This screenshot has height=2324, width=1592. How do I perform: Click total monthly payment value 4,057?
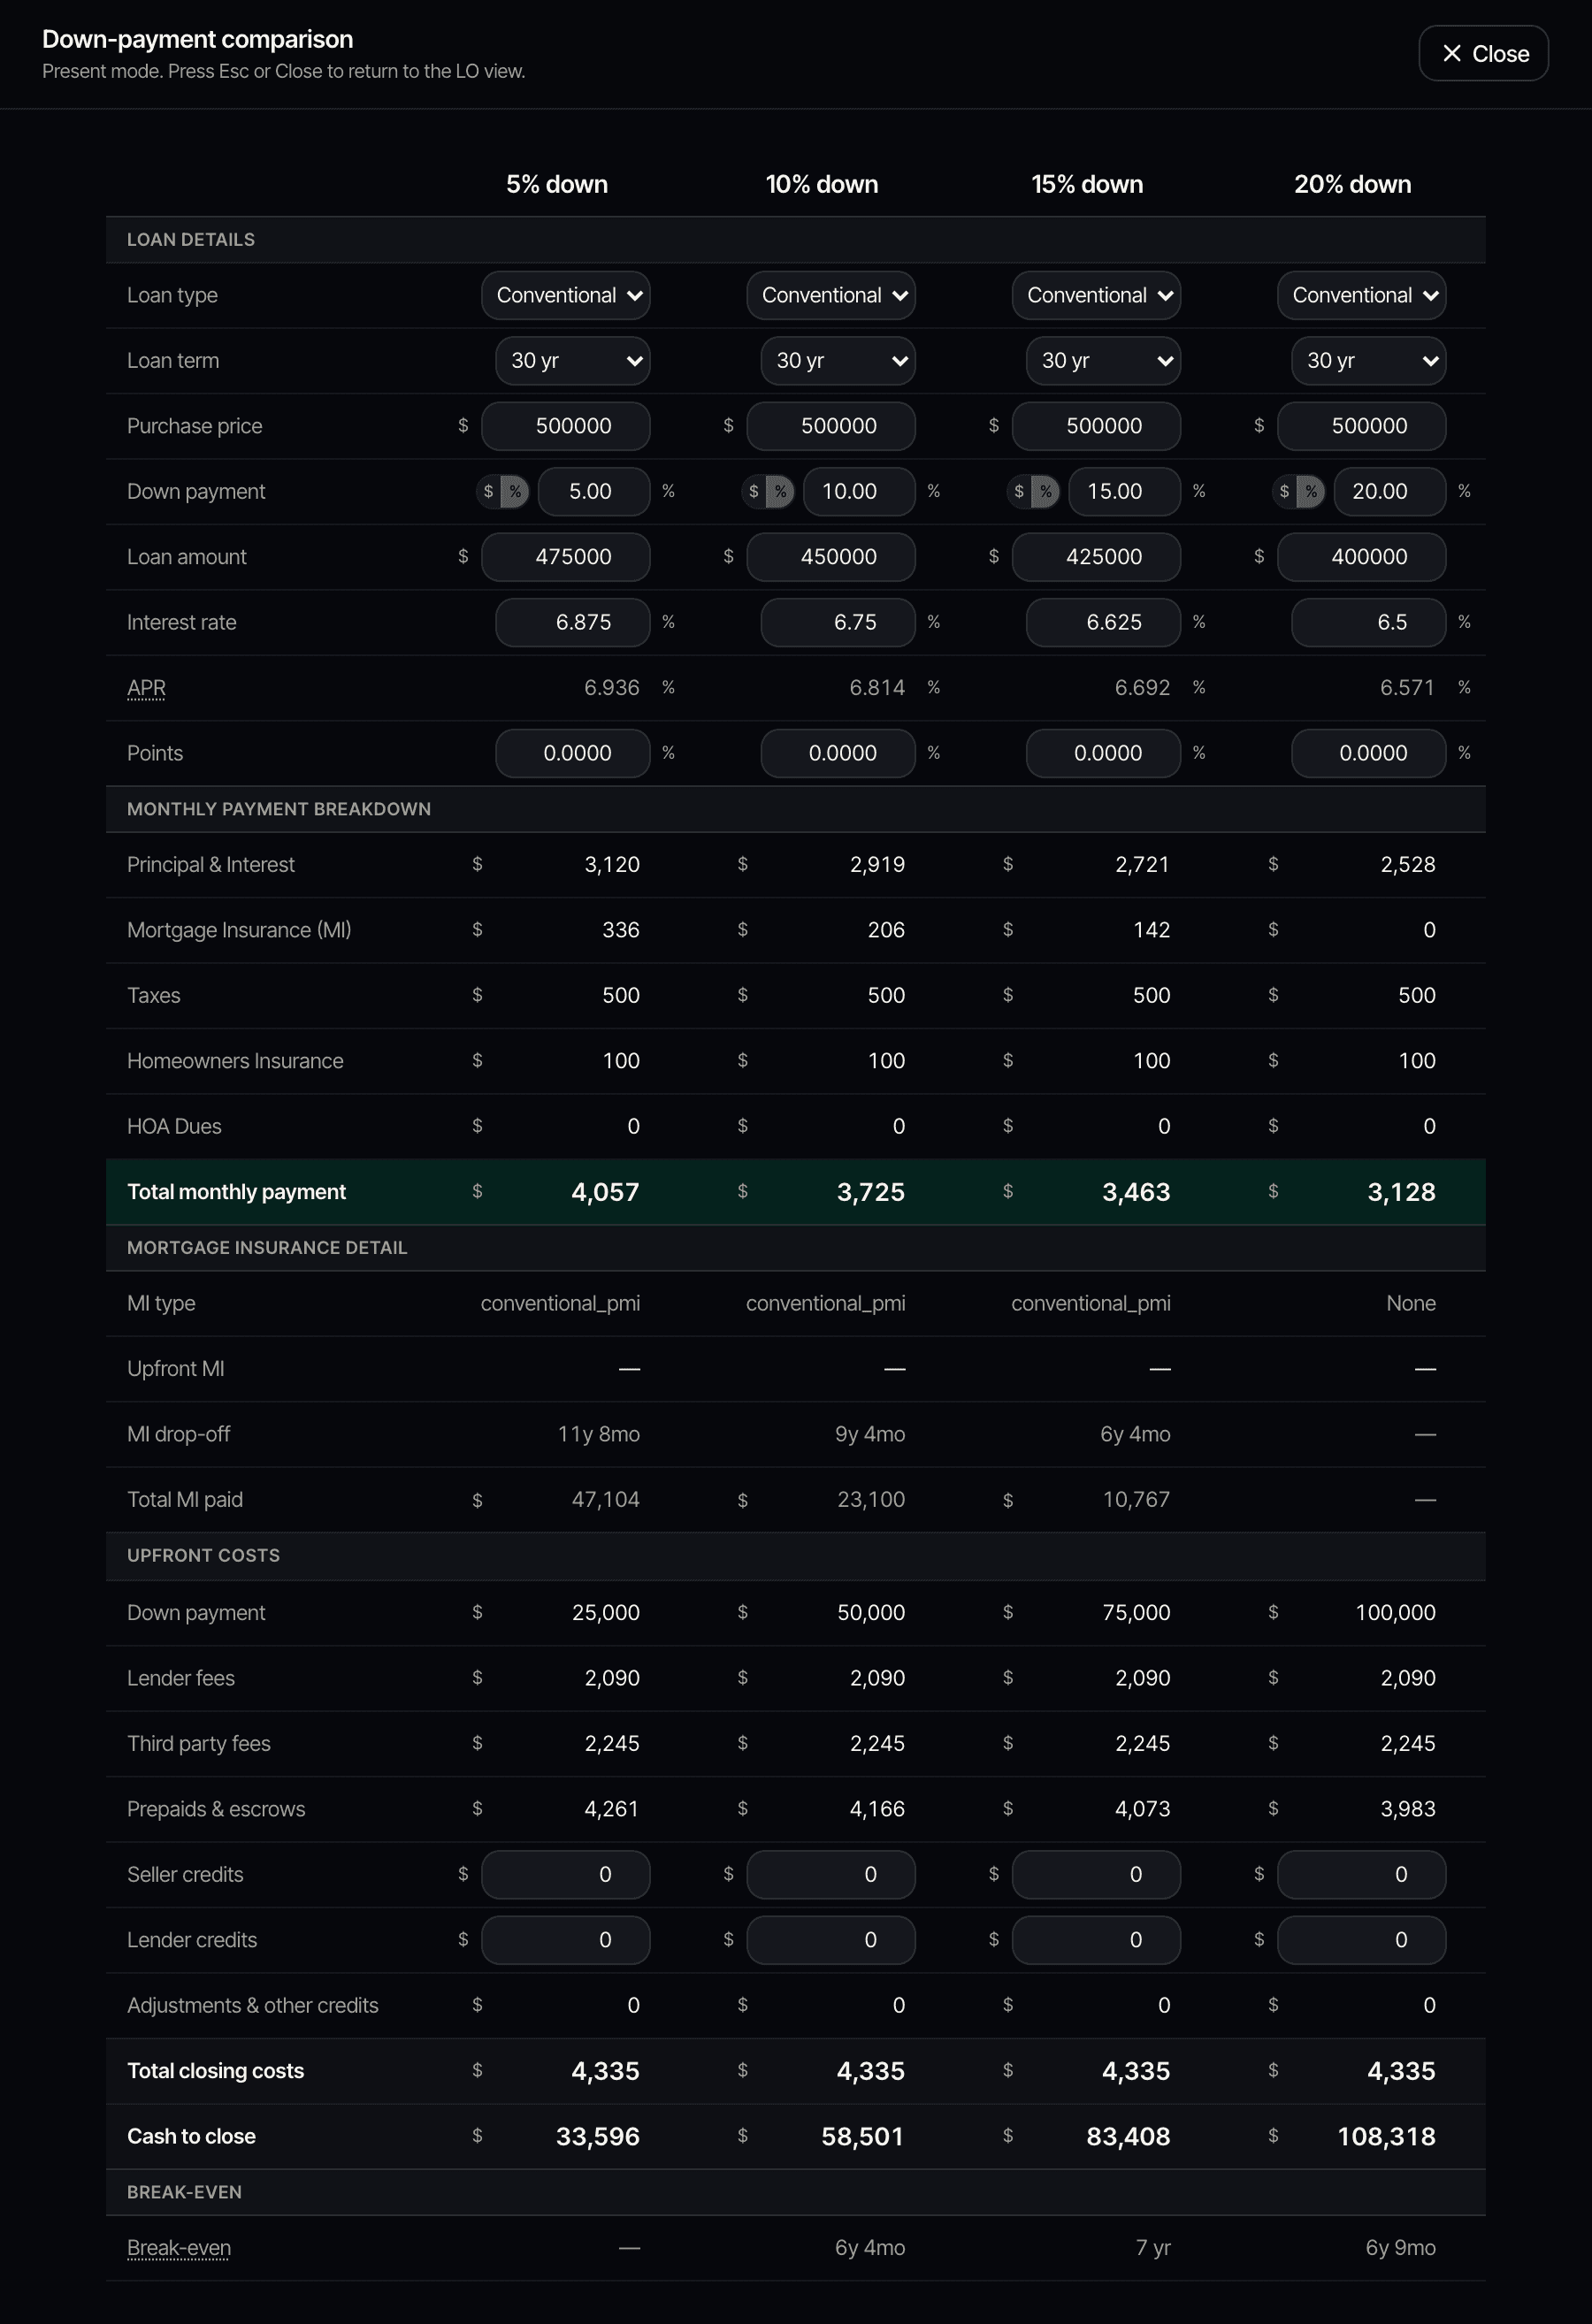point(605,1192)
